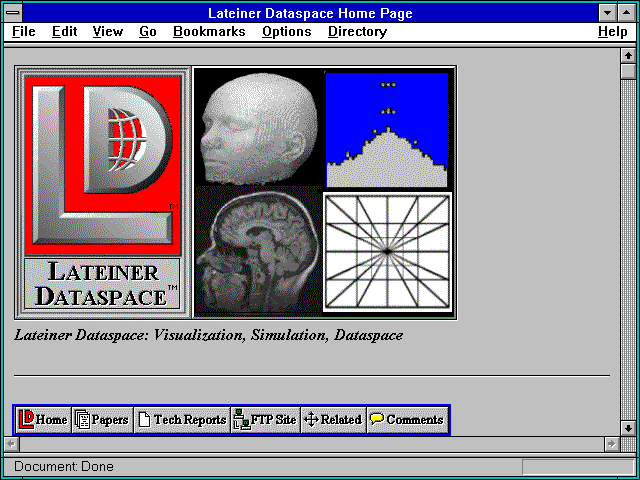Click the 'Lateiner Dataspace Home Page' title bar
This screenshot has width=640, height=480.
pos(310,13)
